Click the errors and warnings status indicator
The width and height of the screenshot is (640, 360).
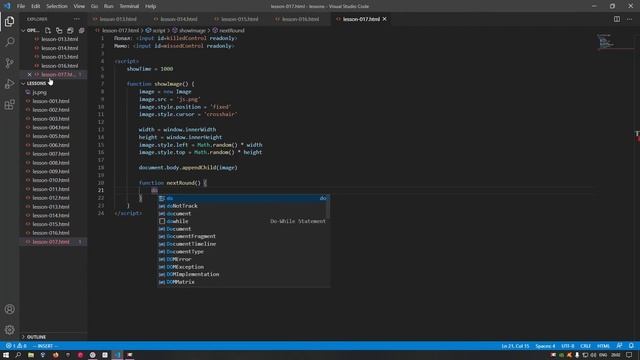tap(16, 346)
